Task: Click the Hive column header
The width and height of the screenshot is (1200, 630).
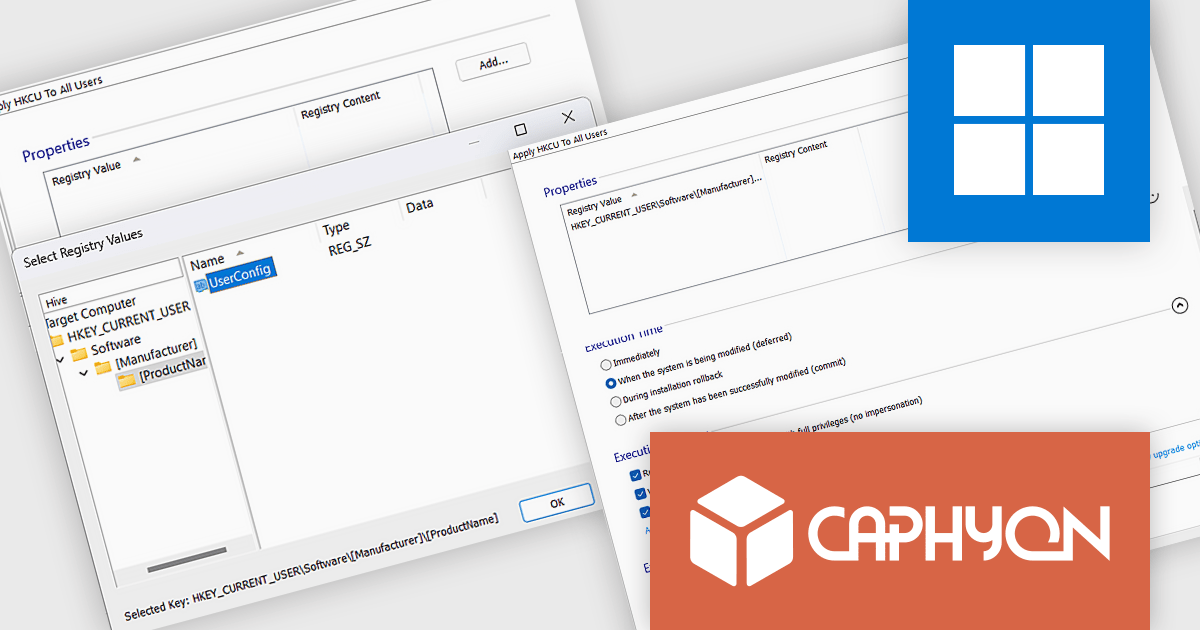Action: click(x=56, y=300)
